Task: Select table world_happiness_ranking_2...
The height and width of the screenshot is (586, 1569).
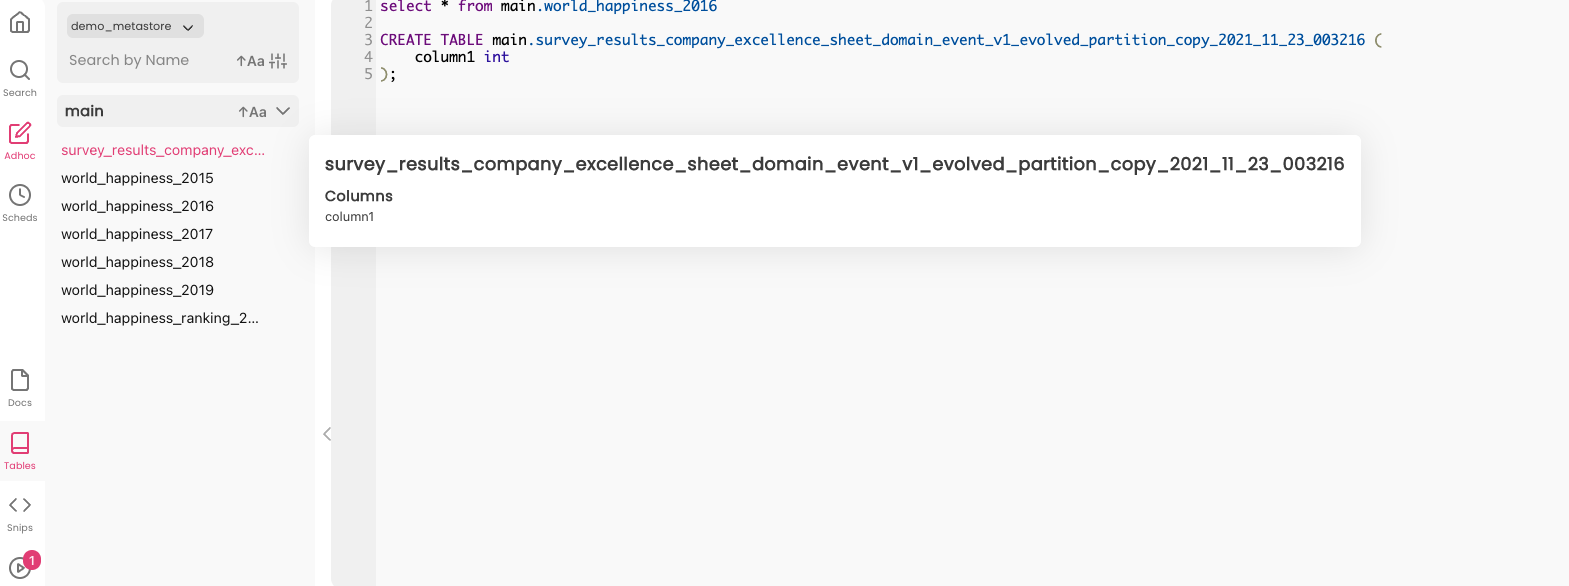Action: (160, 318)
